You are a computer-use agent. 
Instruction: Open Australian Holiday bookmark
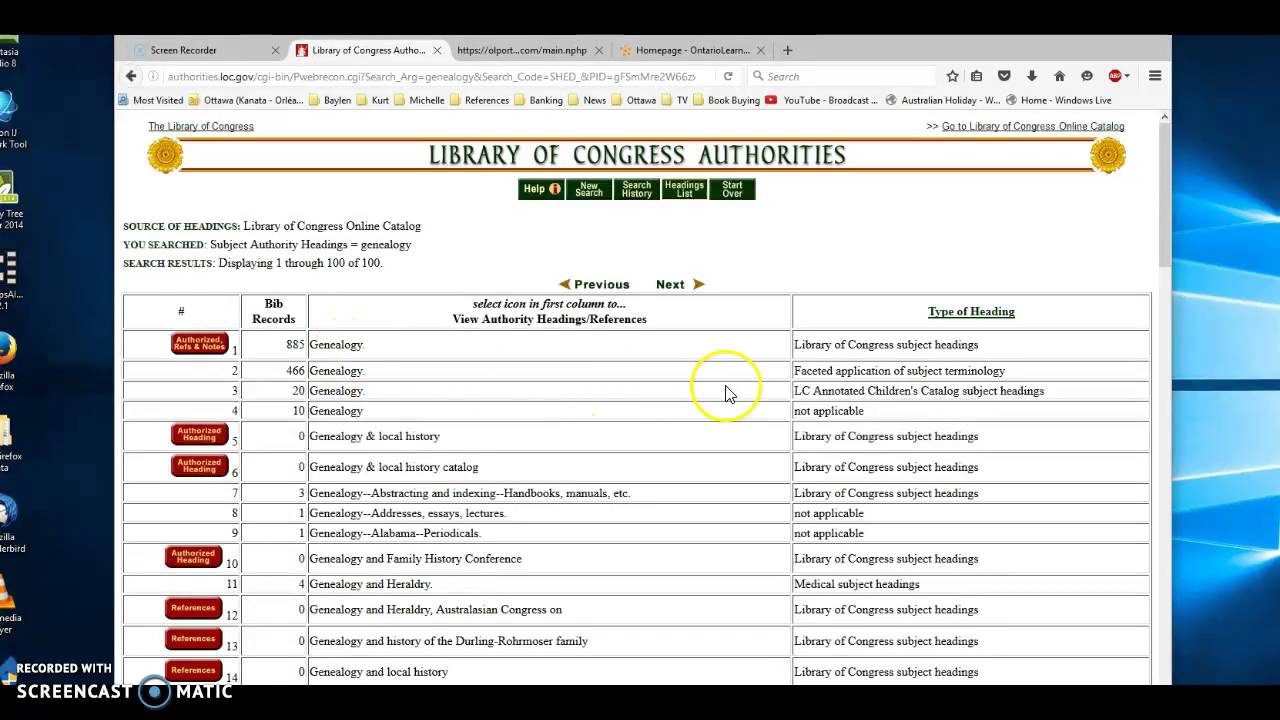943,100
